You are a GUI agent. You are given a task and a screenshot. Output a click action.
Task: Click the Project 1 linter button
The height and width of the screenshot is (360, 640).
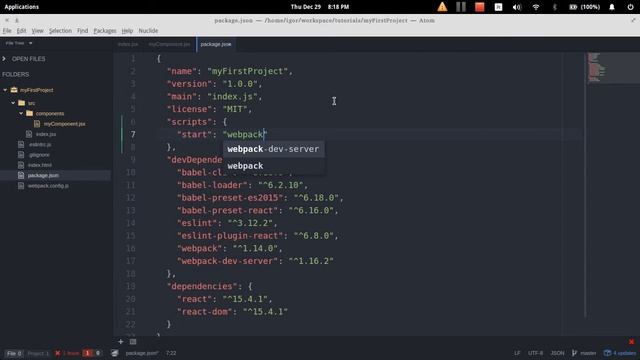pyautogui.click(x=38, y=353)
